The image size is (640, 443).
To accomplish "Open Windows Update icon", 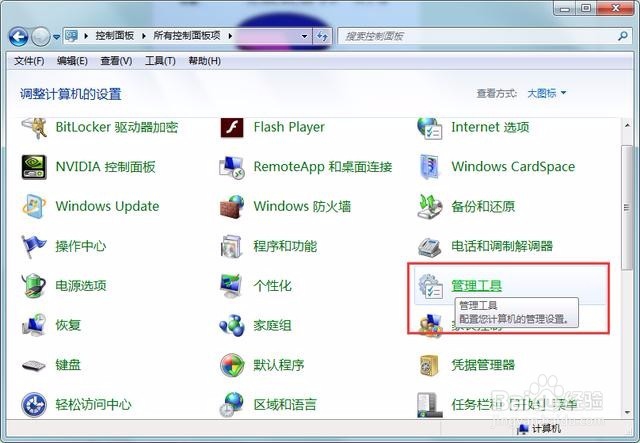I will point(34,207).
